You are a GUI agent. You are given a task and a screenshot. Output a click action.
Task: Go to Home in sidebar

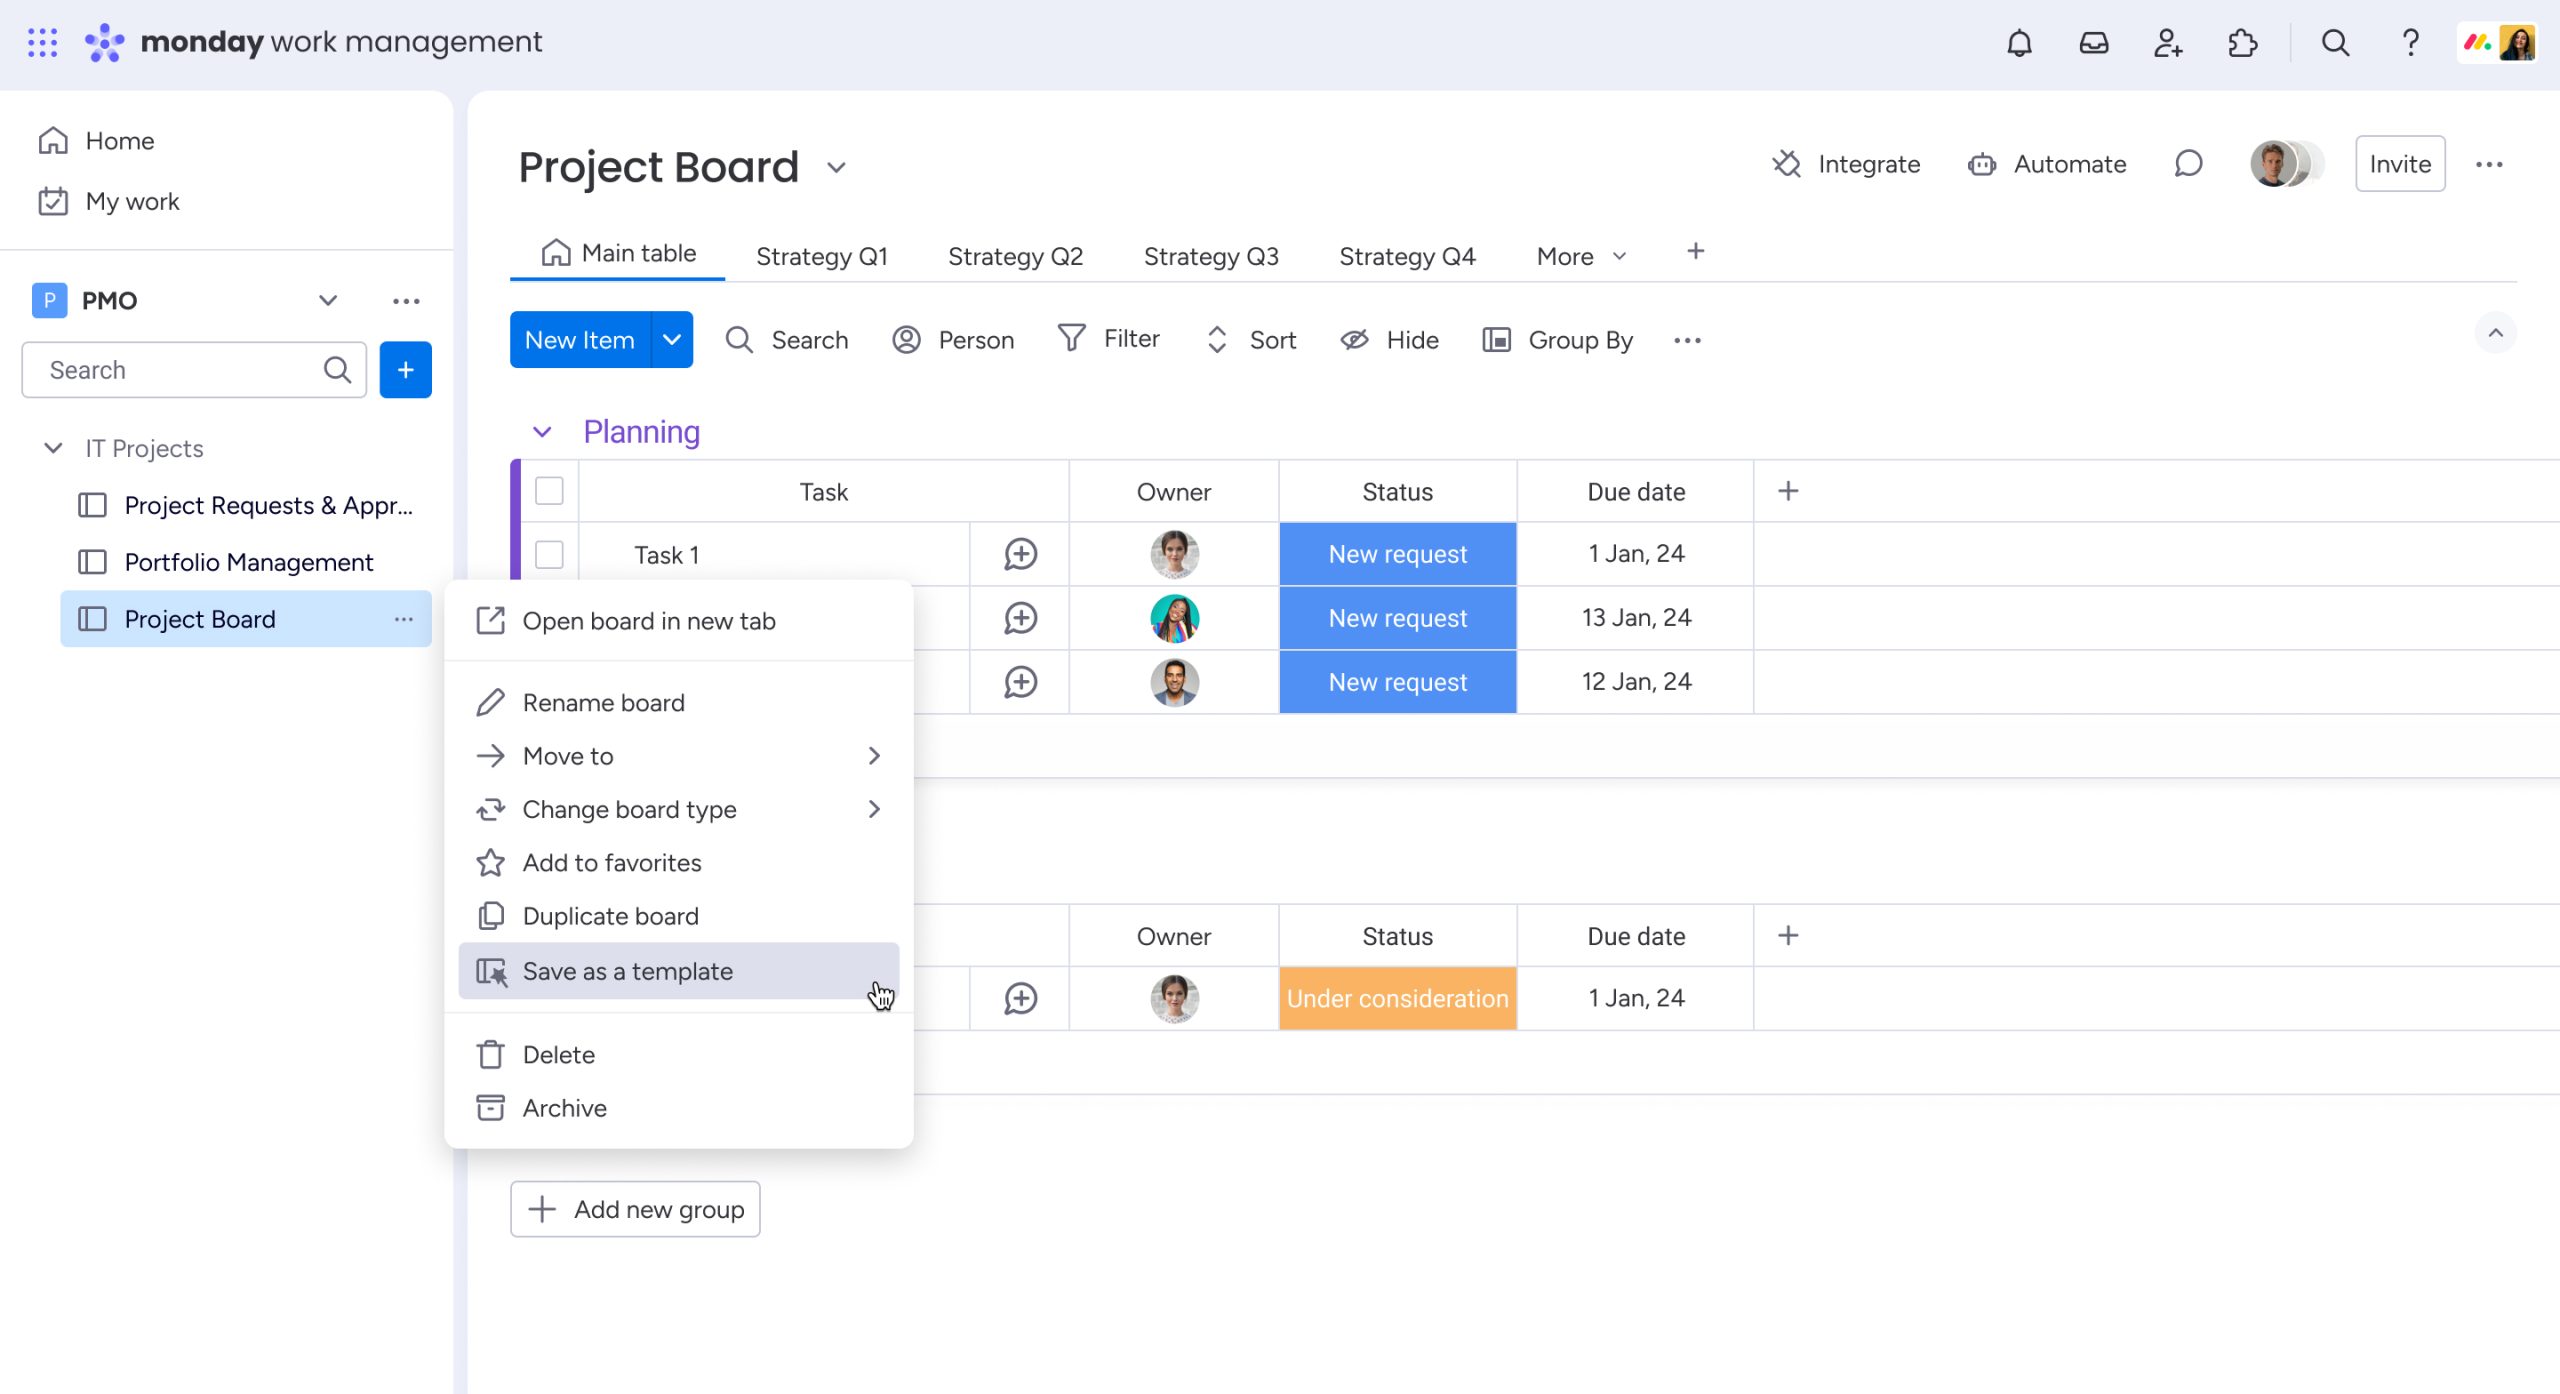coord(97,141)
